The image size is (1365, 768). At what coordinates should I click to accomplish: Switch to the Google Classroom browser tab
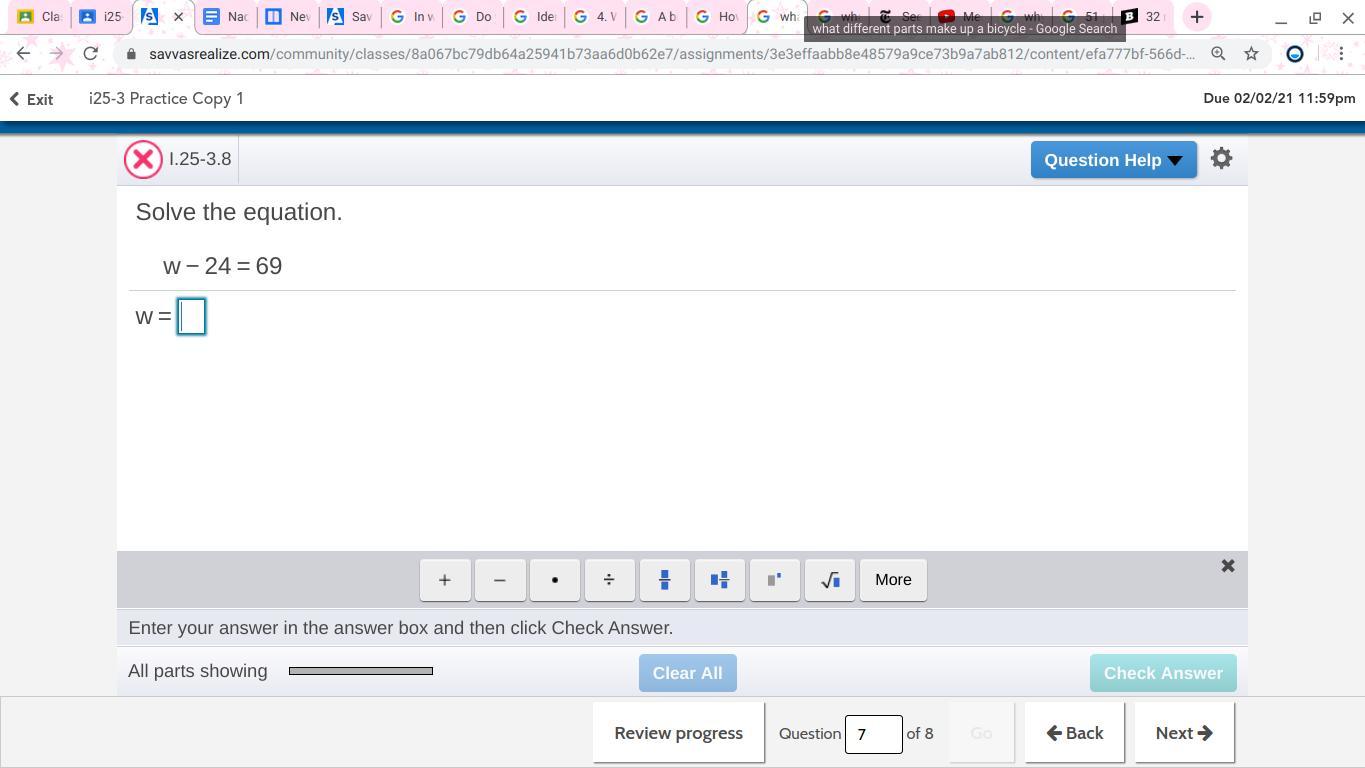38,17
